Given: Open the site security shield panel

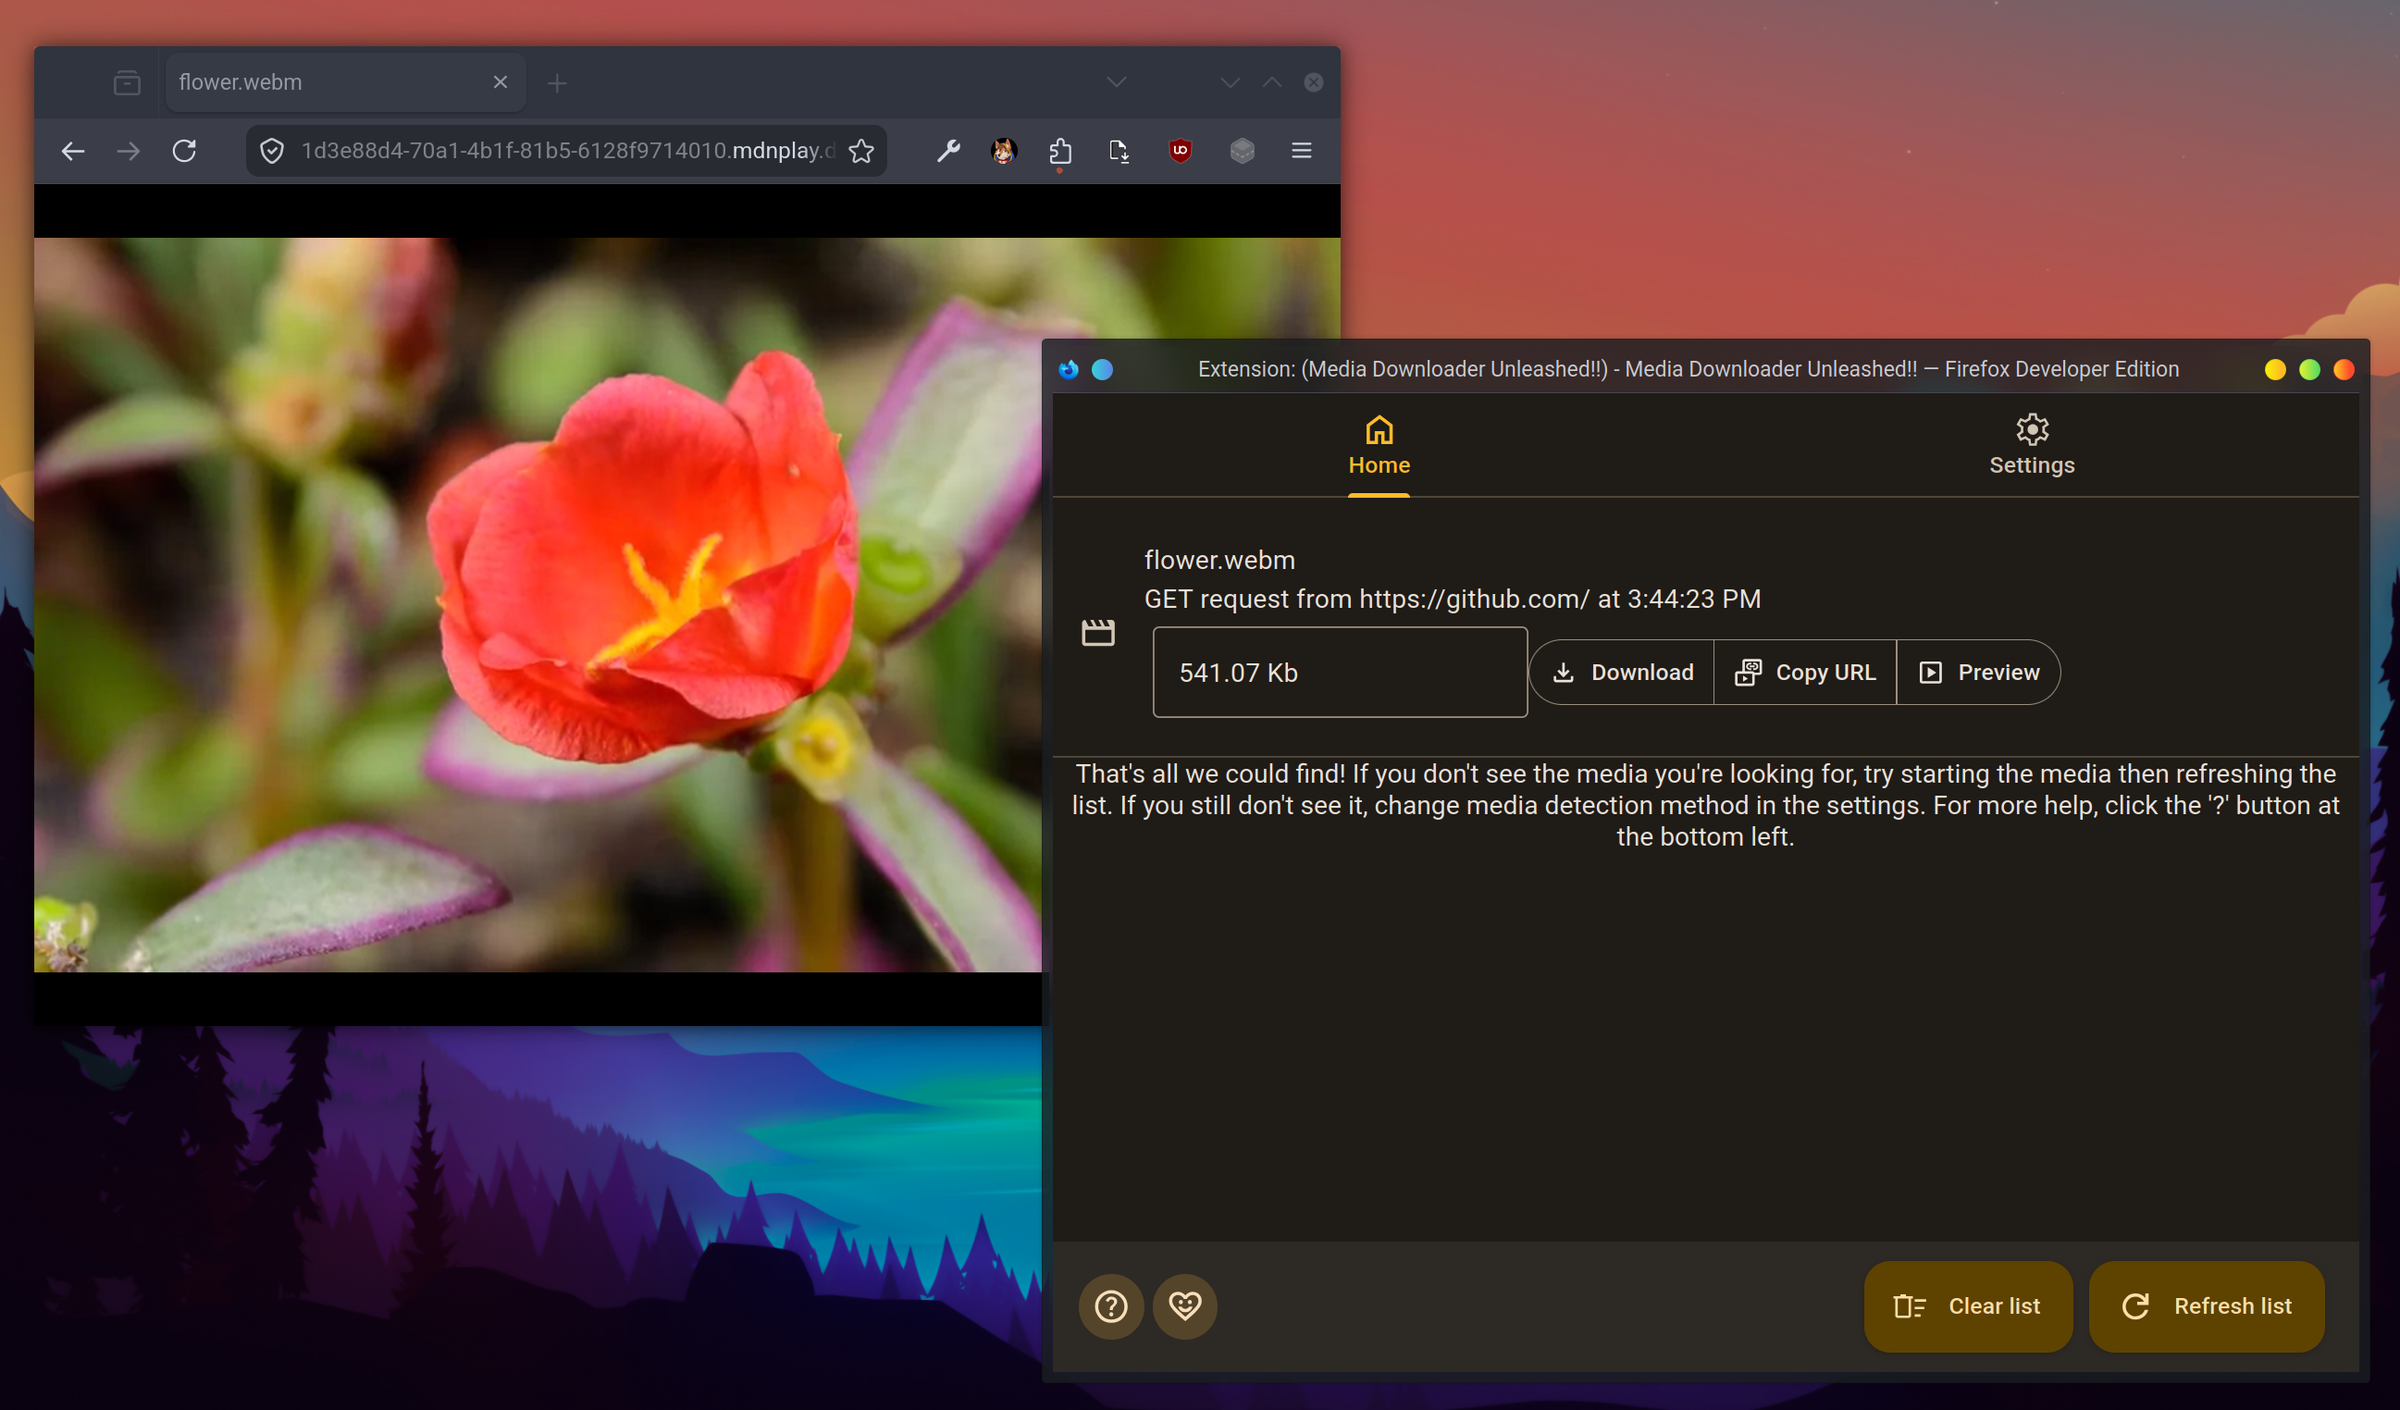Looking at the screenshot, I should [272, 150].
